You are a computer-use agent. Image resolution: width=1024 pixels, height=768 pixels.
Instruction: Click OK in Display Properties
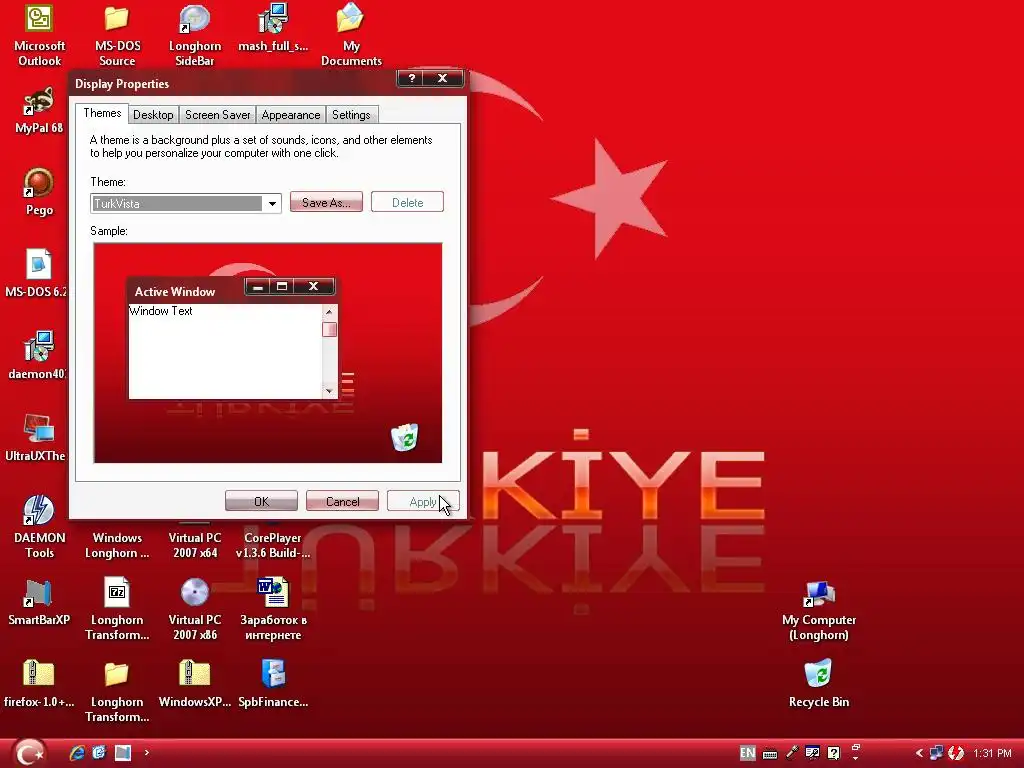pos(261,502)
